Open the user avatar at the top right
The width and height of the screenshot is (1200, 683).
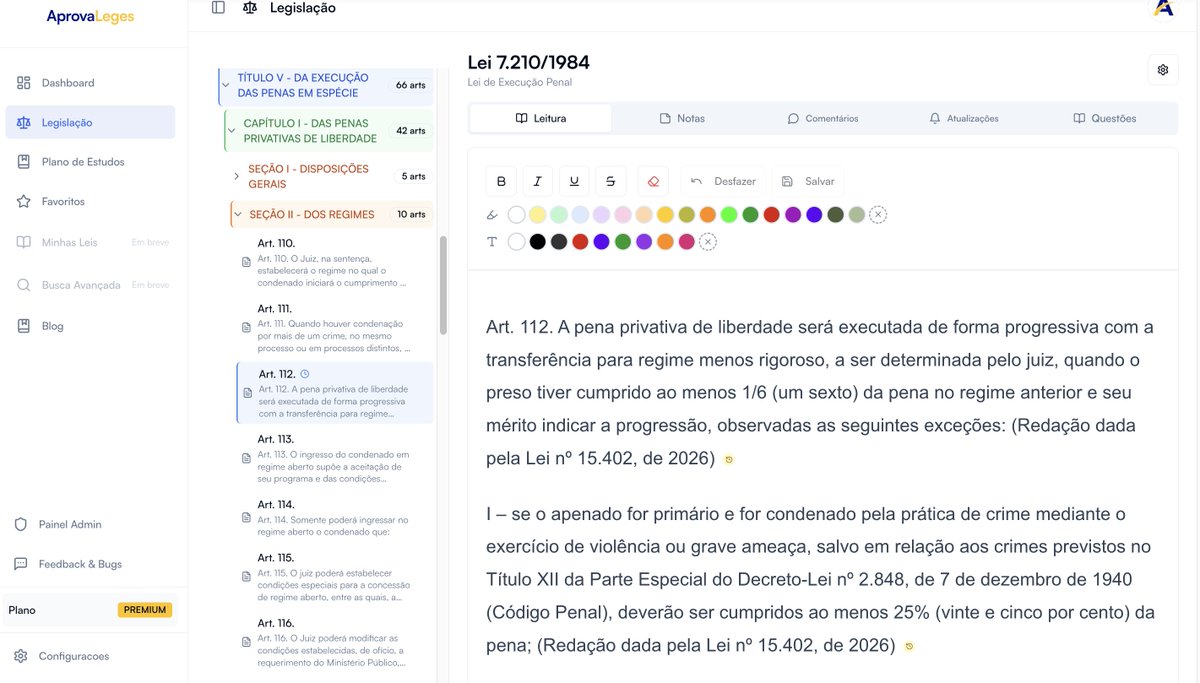point(1163,8)
